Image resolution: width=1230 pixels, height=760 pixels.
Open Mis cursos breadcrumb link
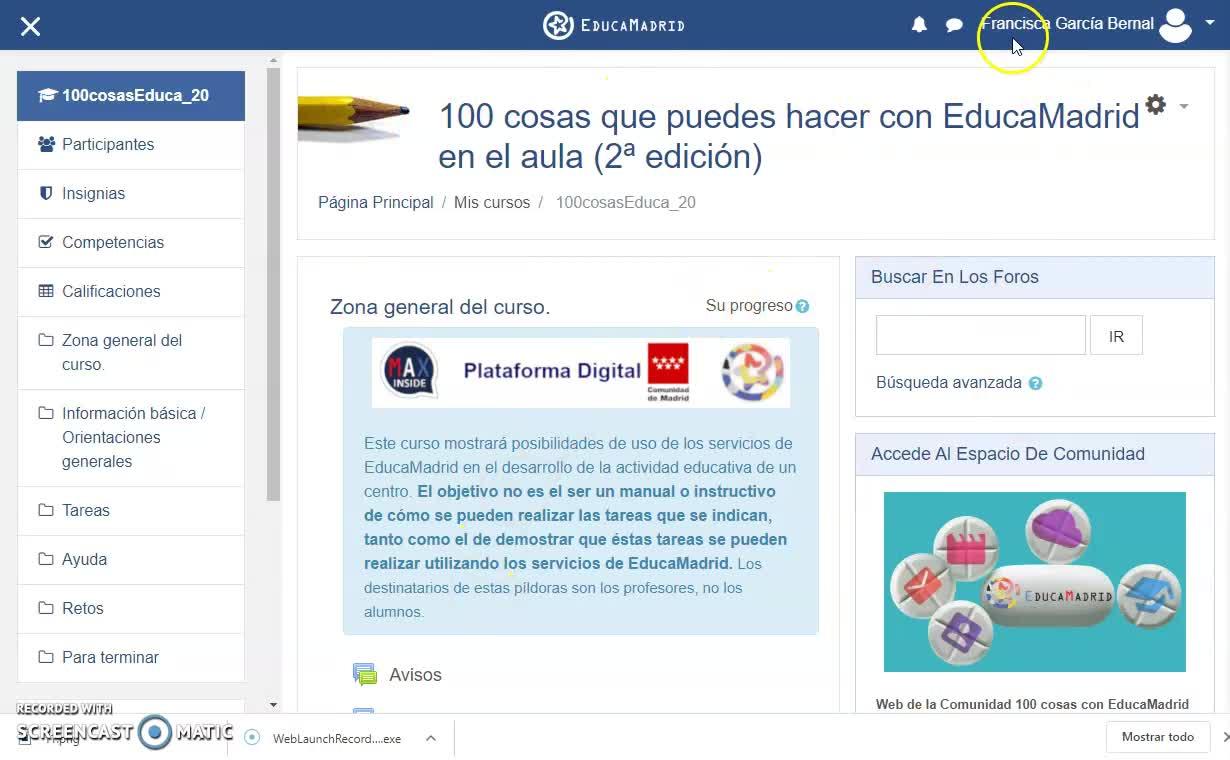[492, 202]
